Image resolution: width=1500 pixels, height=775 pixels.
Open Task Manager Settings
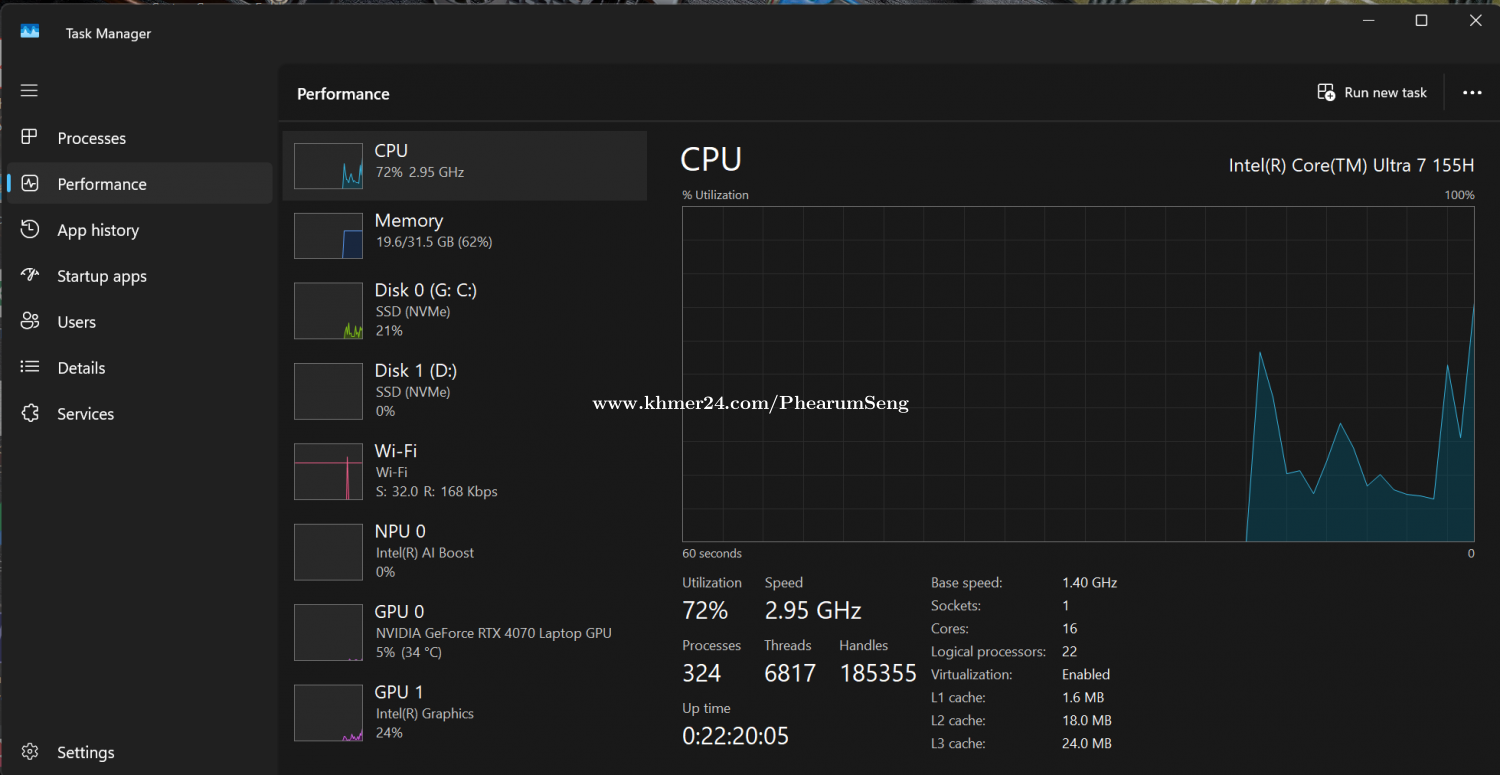pyautogui.click(x=139, y=752)
